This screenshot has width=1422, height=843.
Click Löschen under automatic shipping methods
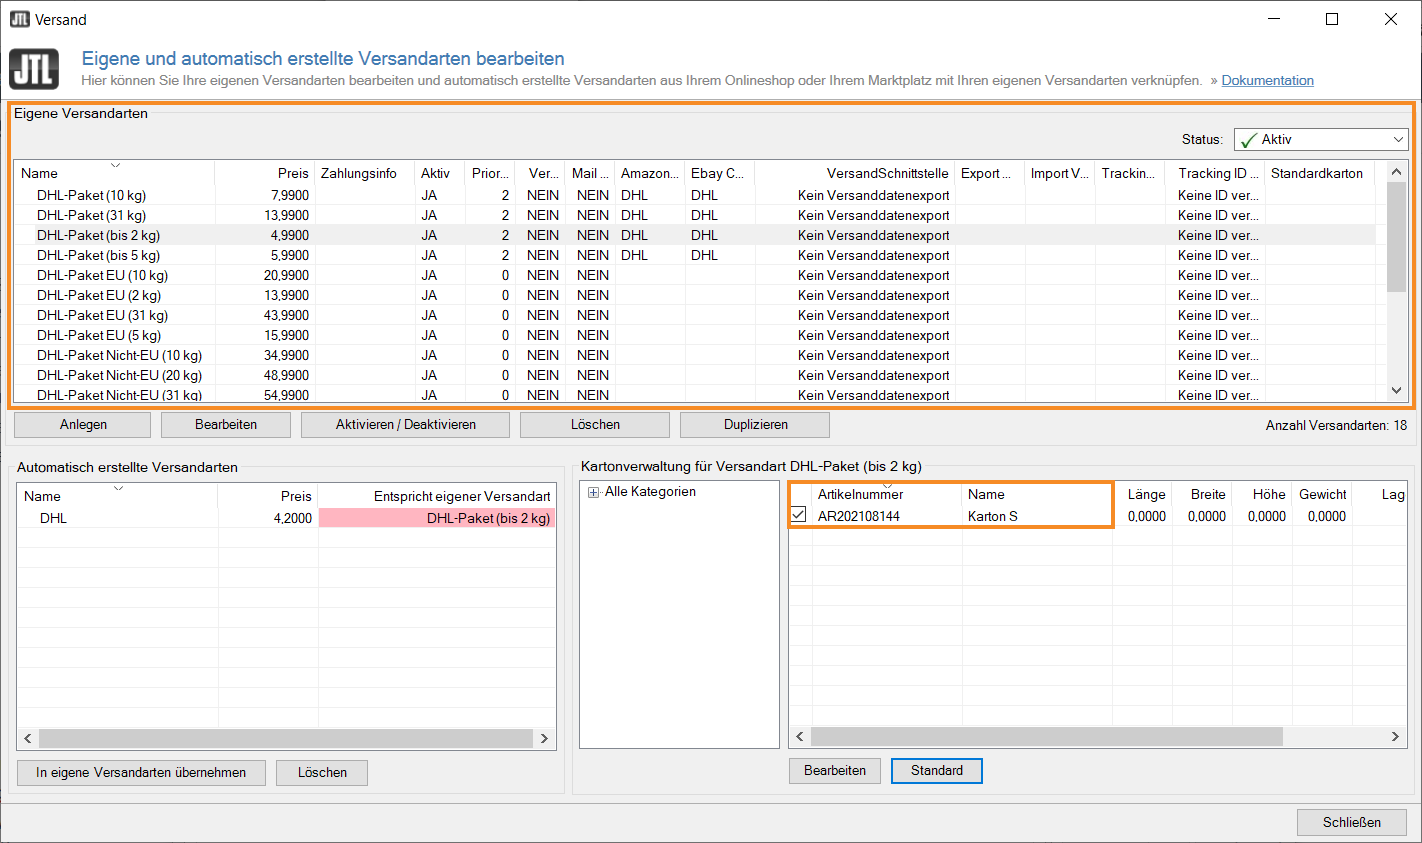(322, 773)
